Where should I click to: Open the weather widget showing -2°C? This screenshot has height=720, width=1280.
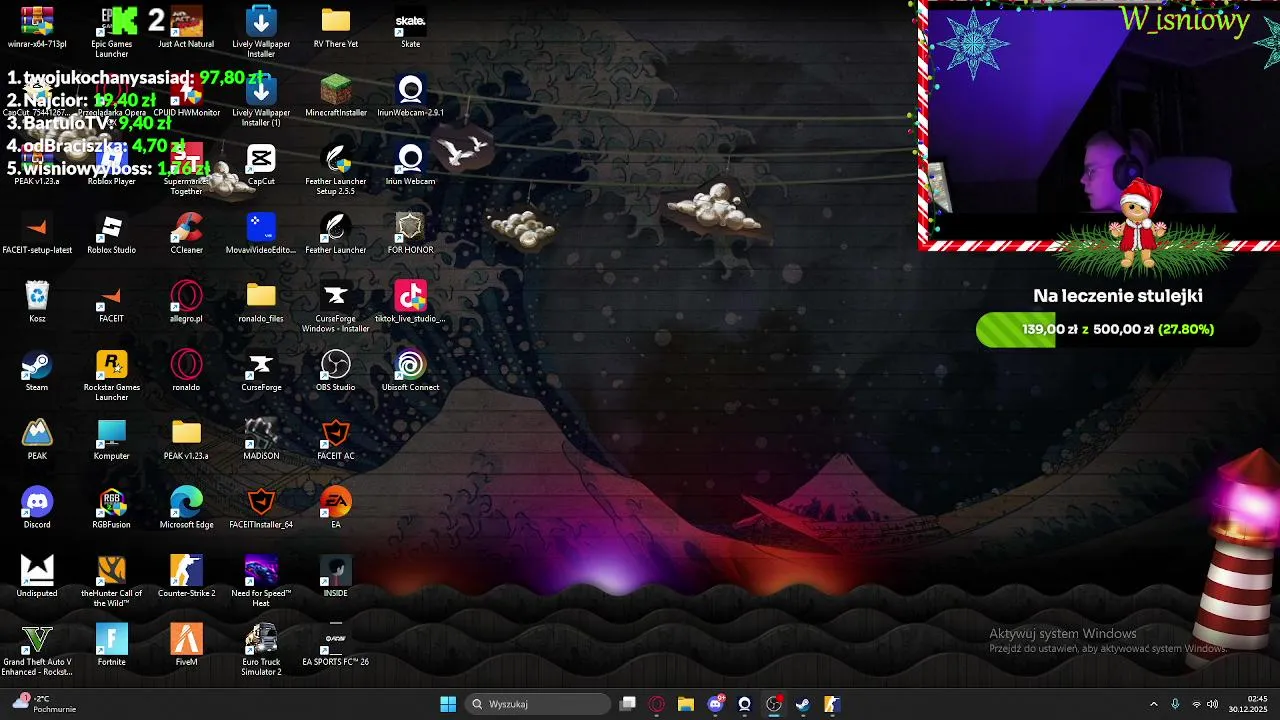(45, 704)
